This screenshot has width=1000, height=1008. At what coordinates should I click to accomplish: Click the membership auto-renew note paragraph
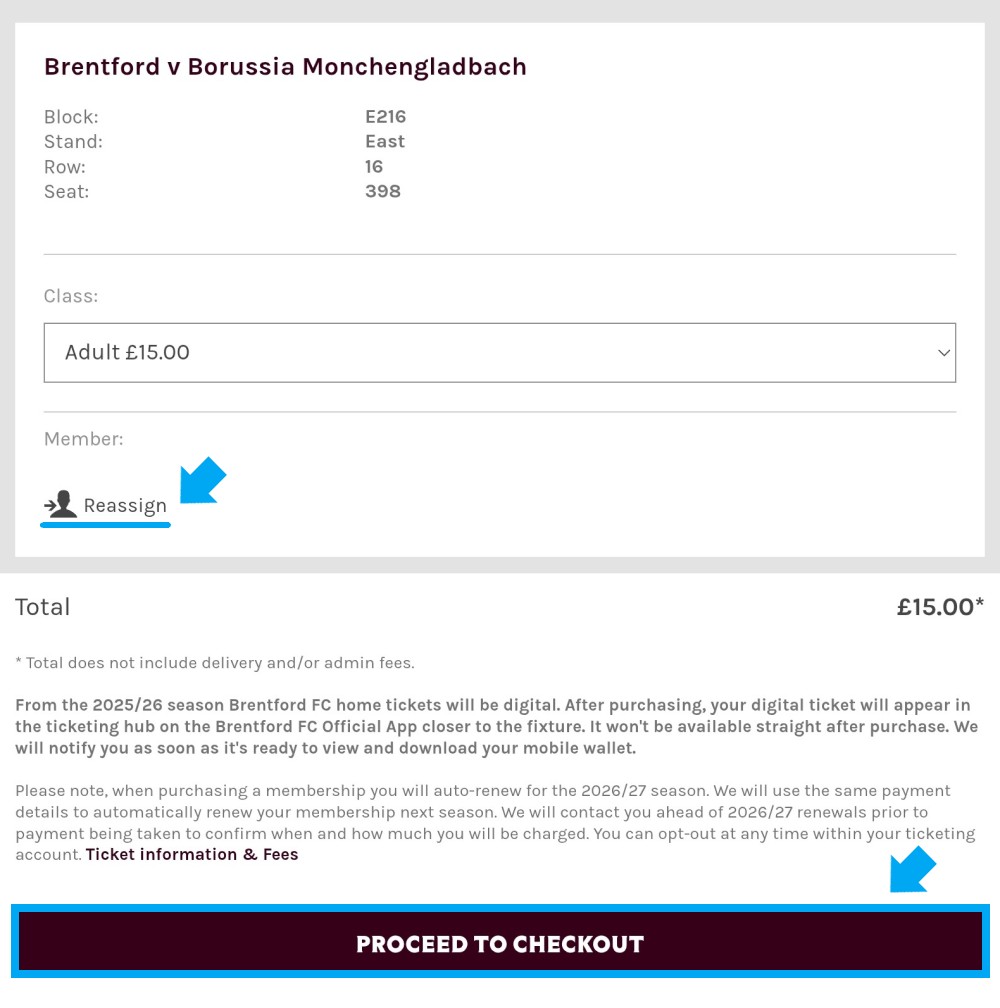tap(495, 822)
